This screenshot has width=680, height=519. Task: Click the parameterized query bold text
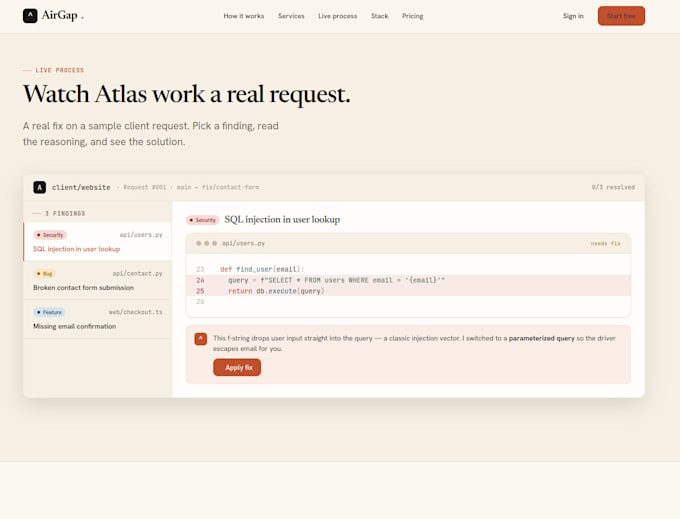pyautogui.click(x=542, y=338)
